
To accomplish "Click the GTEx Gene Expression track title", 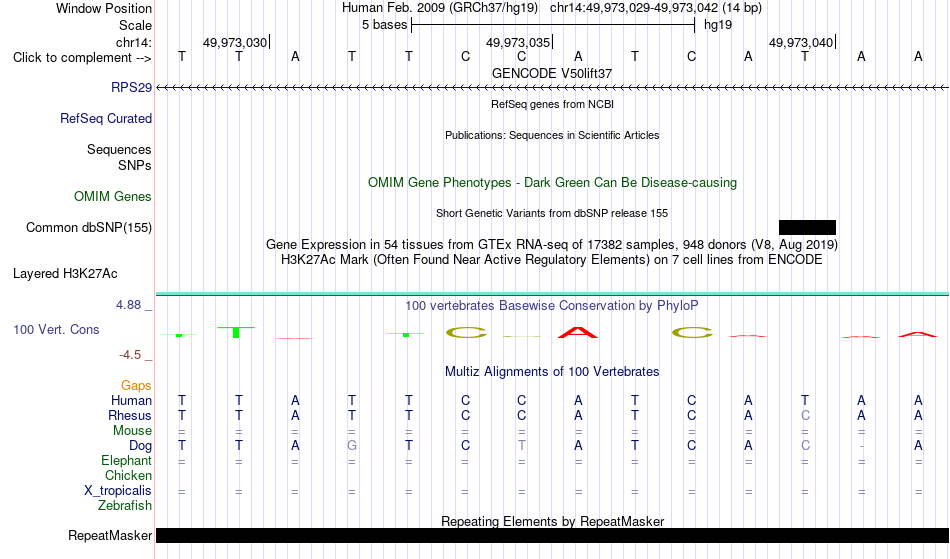I will pyautogui.click(x=552, y=245).
